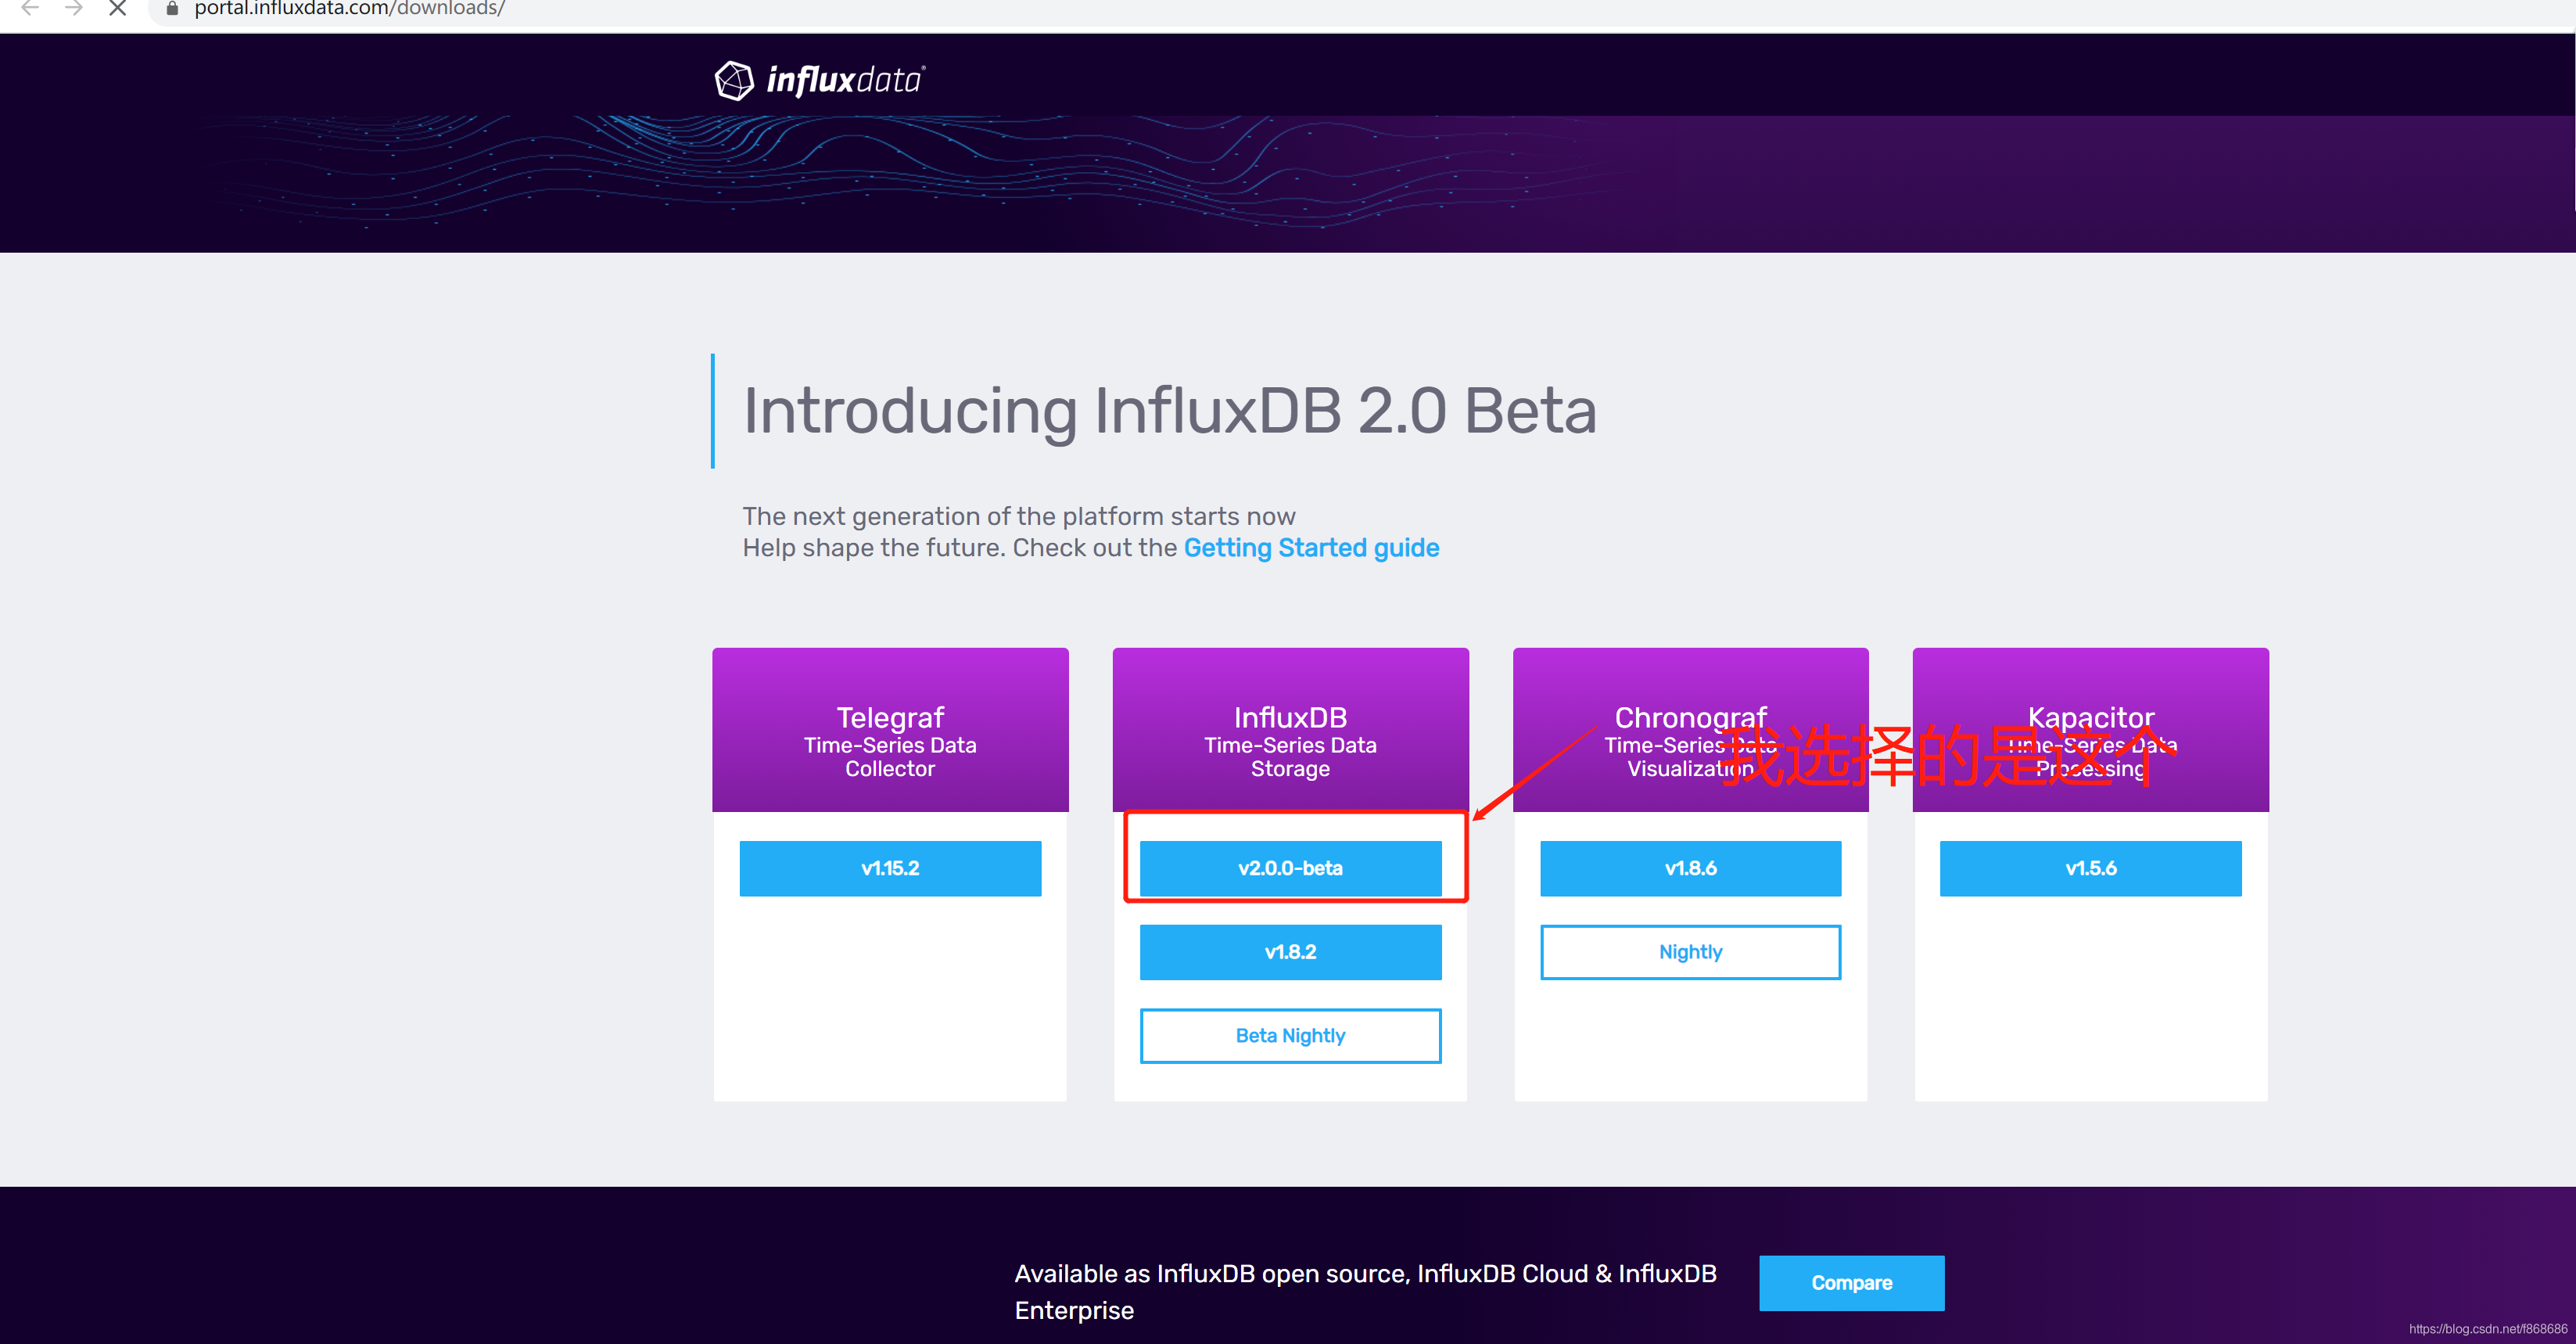
Task: Click the Kapacitor card title
Action: pyautogui.click(x=2090, y=717)
